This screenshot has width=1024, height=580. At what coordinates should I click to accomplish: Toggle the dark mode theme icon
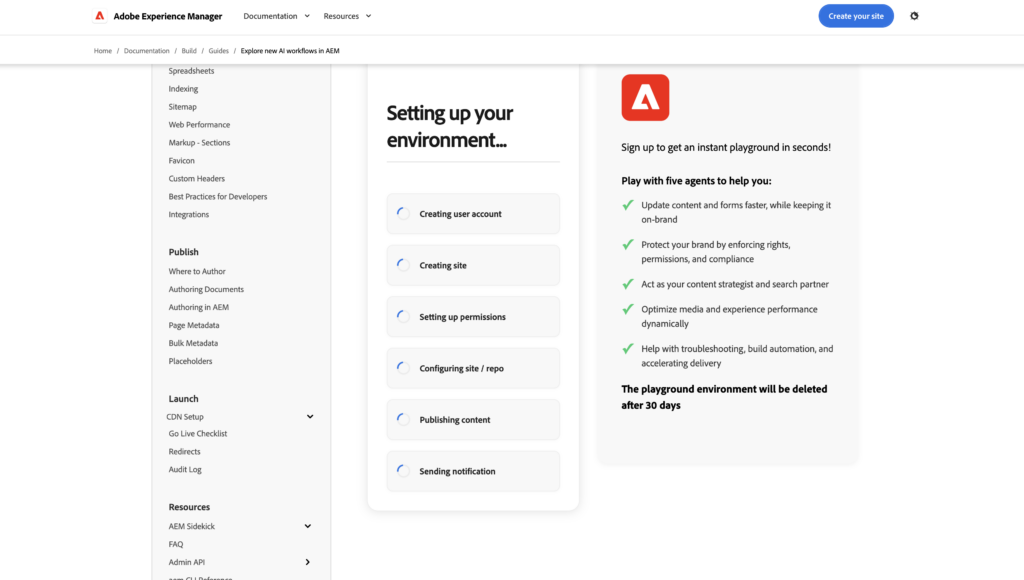914,16
